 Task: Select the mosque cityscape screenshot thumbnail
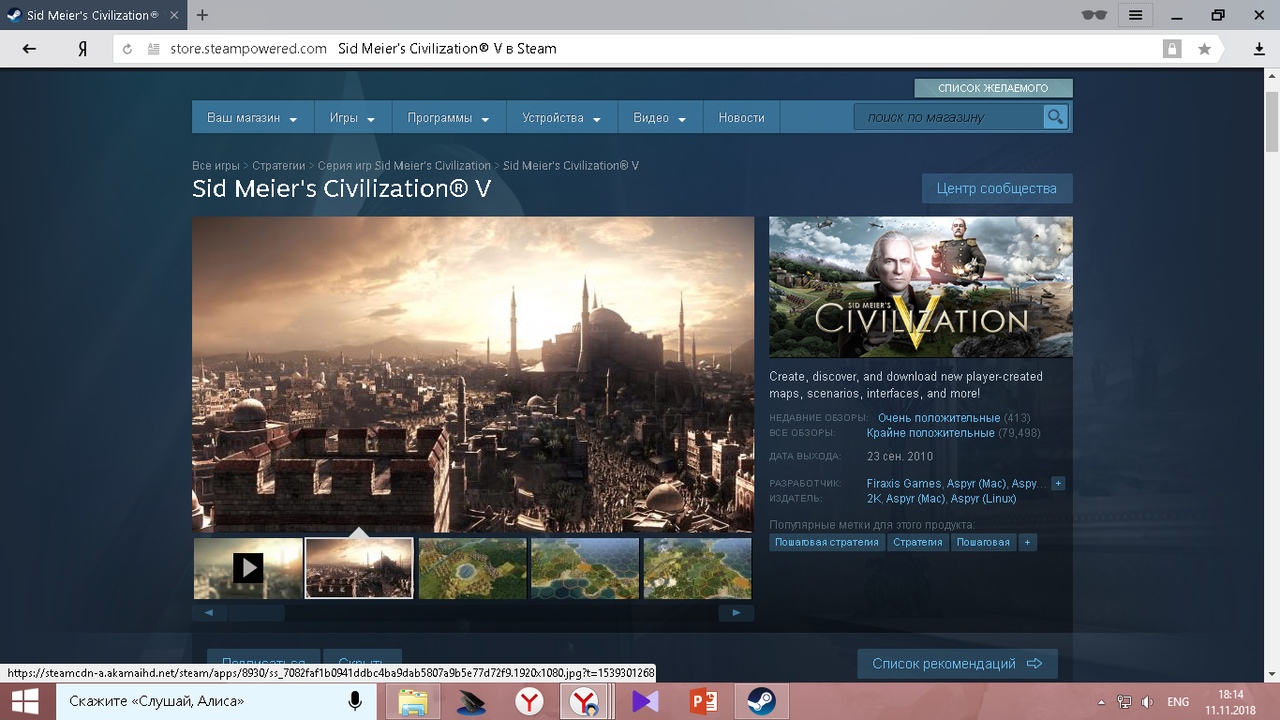tap(359, 568)
